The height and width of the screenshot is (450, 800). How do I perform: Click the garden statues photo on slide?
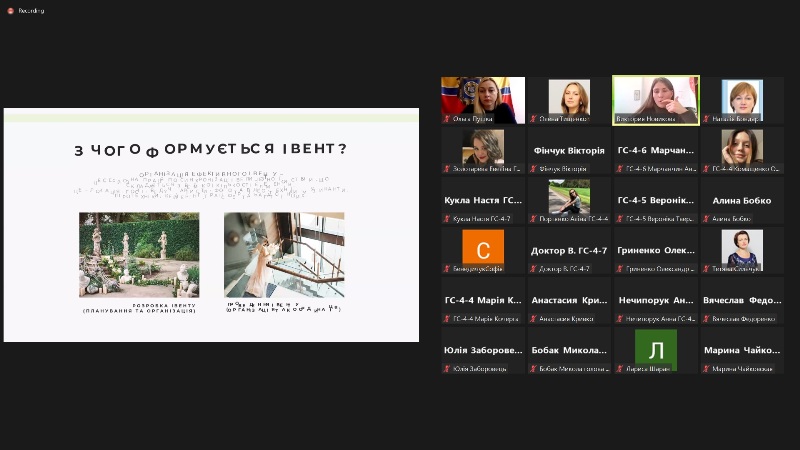point(139,254)
